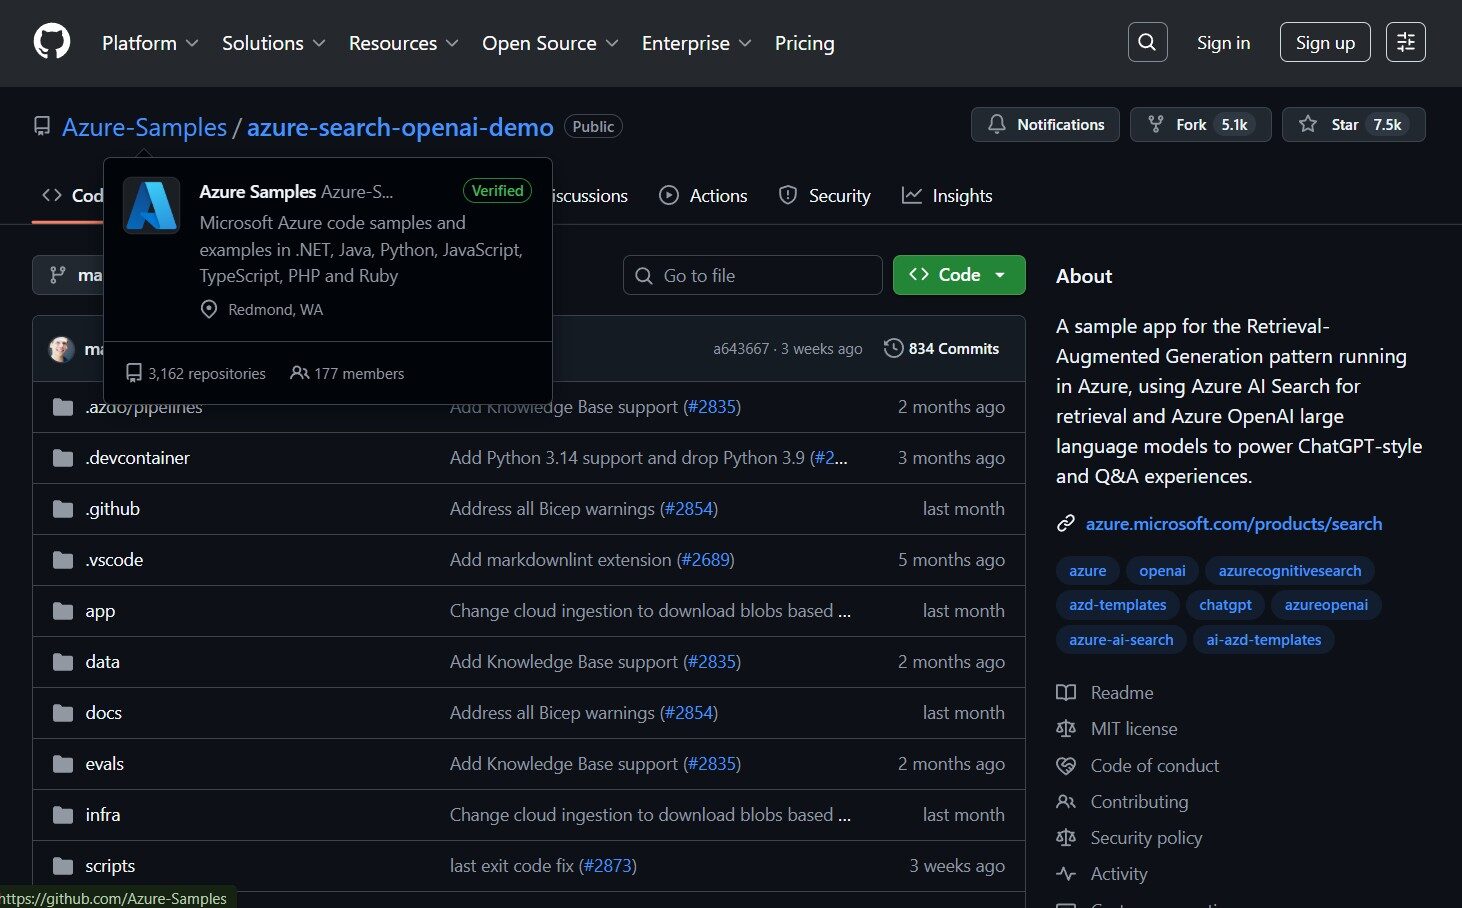Open the Security tab

click(x=825, y=196)
